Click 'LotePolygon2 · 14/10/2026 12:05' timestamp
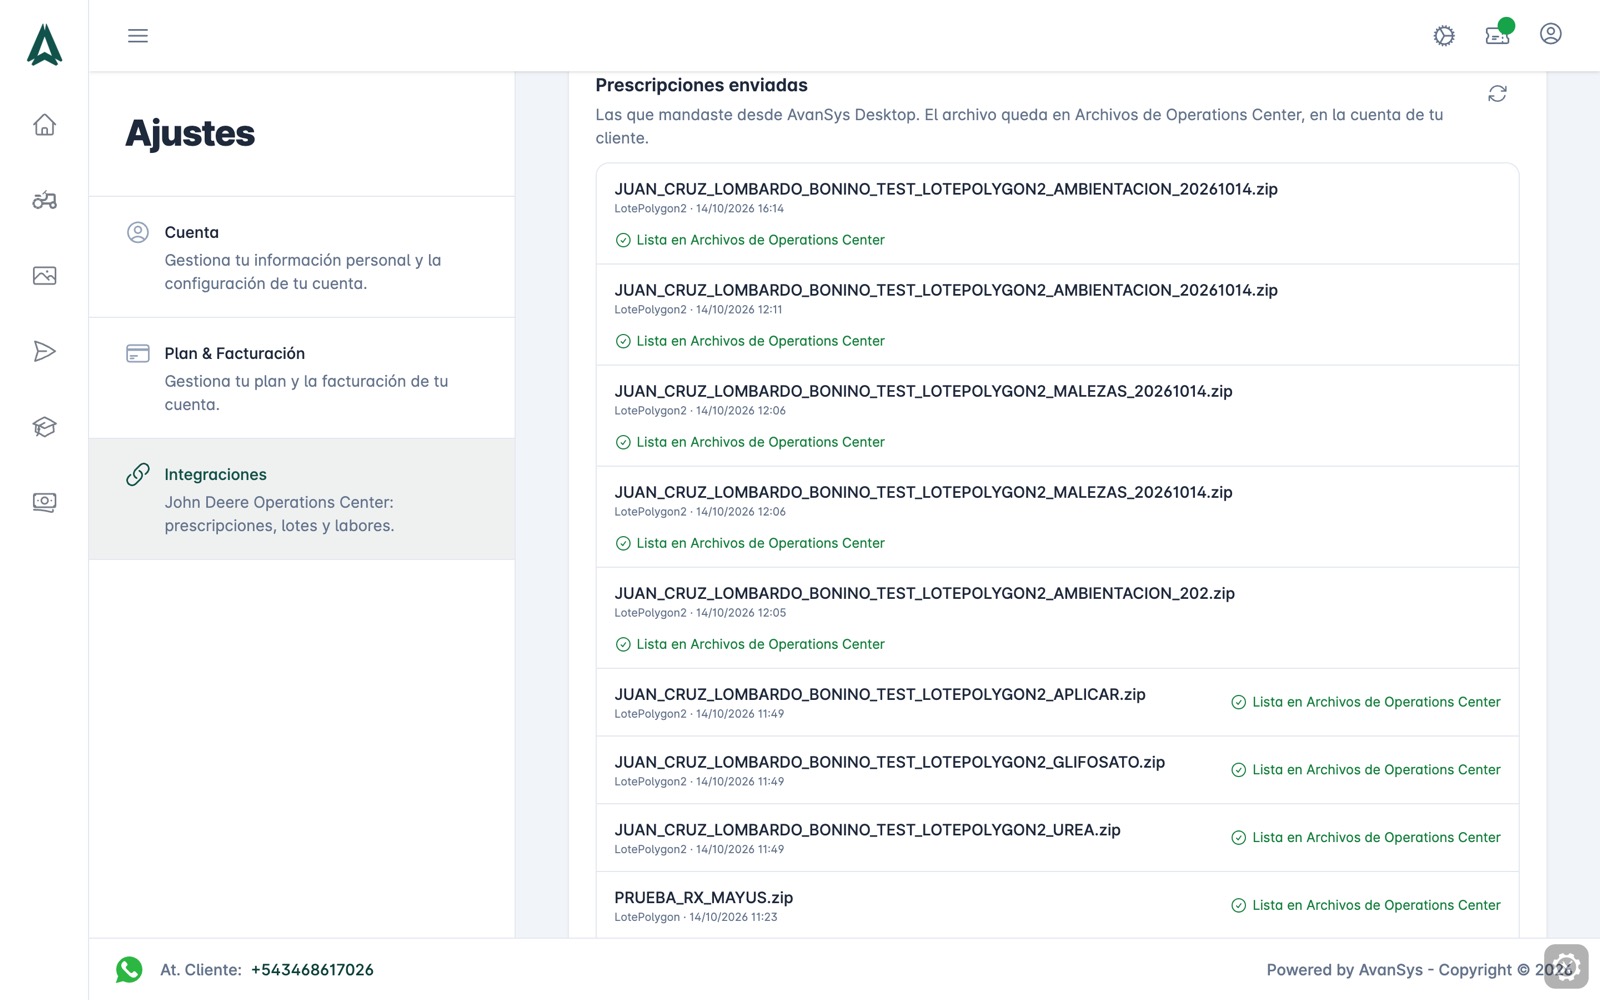Viewport: 1600px width, 1000px height. 700,613
